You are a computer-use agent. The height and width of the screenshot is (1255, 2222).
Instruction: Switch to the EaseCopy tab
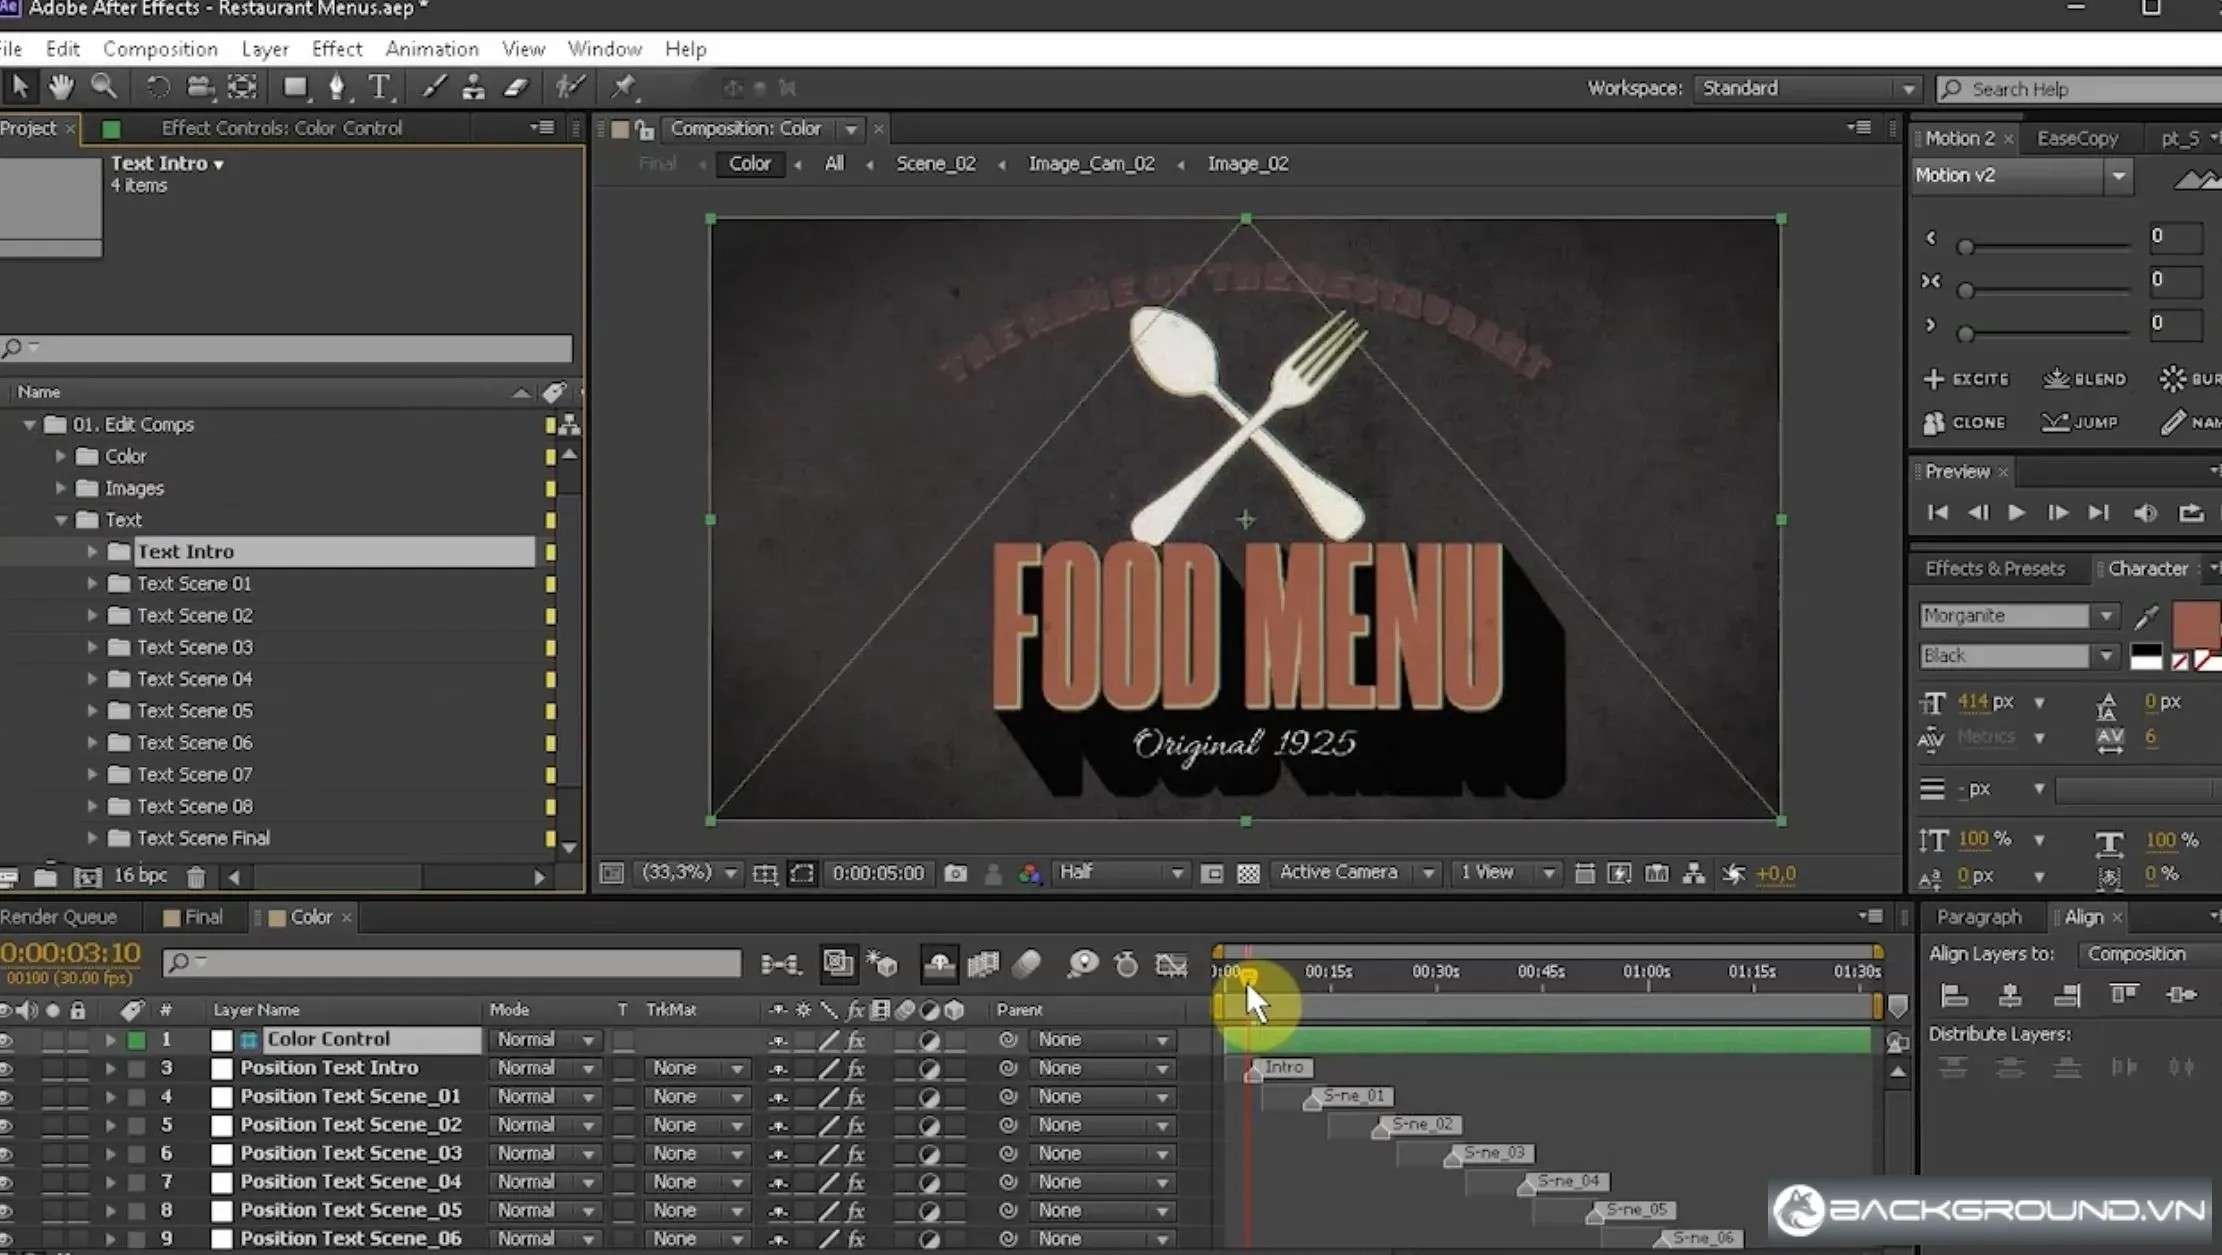pyautogui.click(x=2077, y=138)
